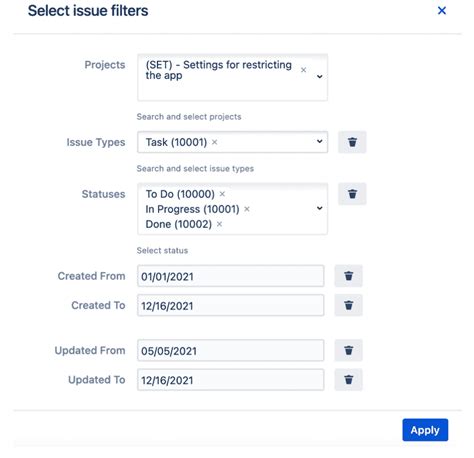The height and width of the screenshot is (458, 474).
Task: Expand the Issue Types dropdown chevron
Action: pyautogui.click(x=319, y=141)
